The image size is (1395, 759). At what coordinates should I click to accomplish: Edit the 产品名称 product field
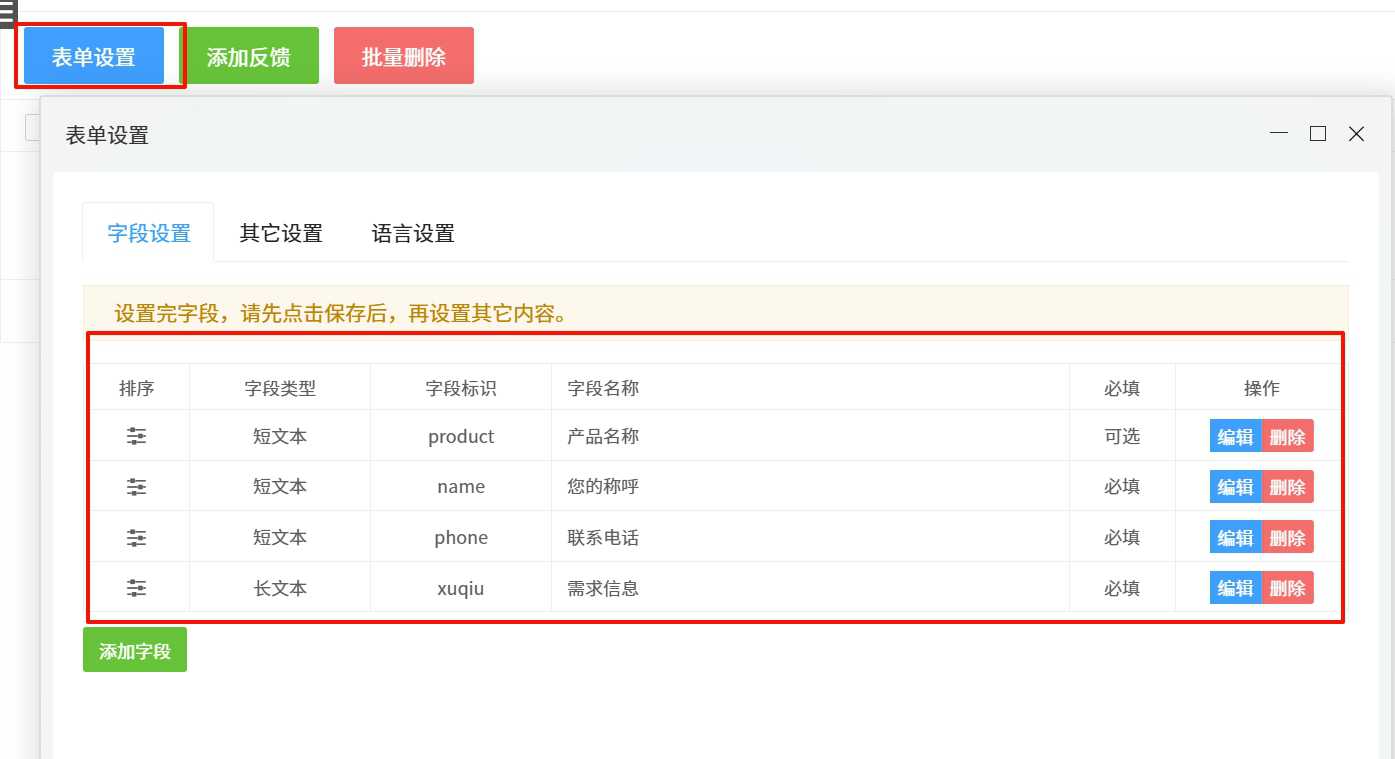click(x=1236, y=436)
